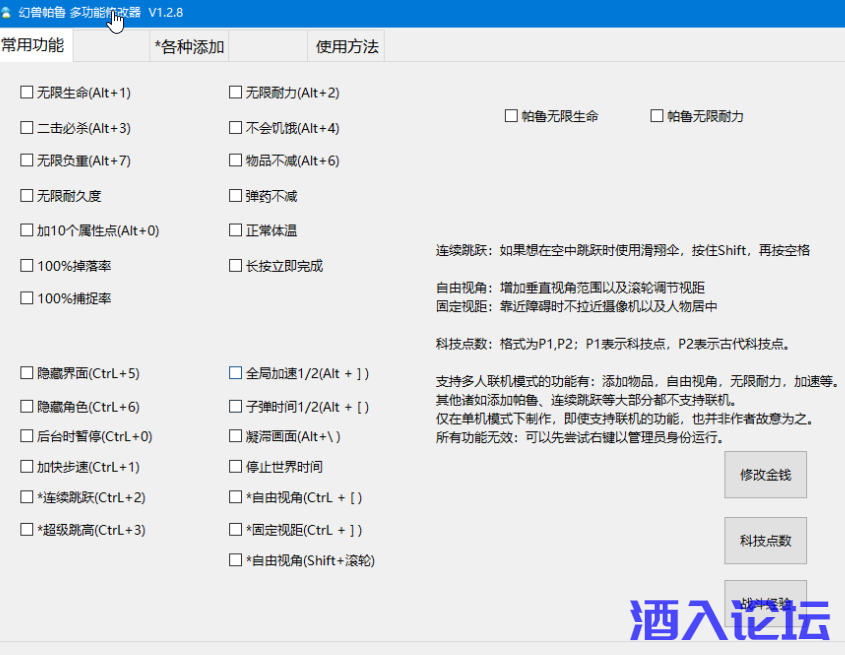Click the 修改金钱 button

(765, 475)
